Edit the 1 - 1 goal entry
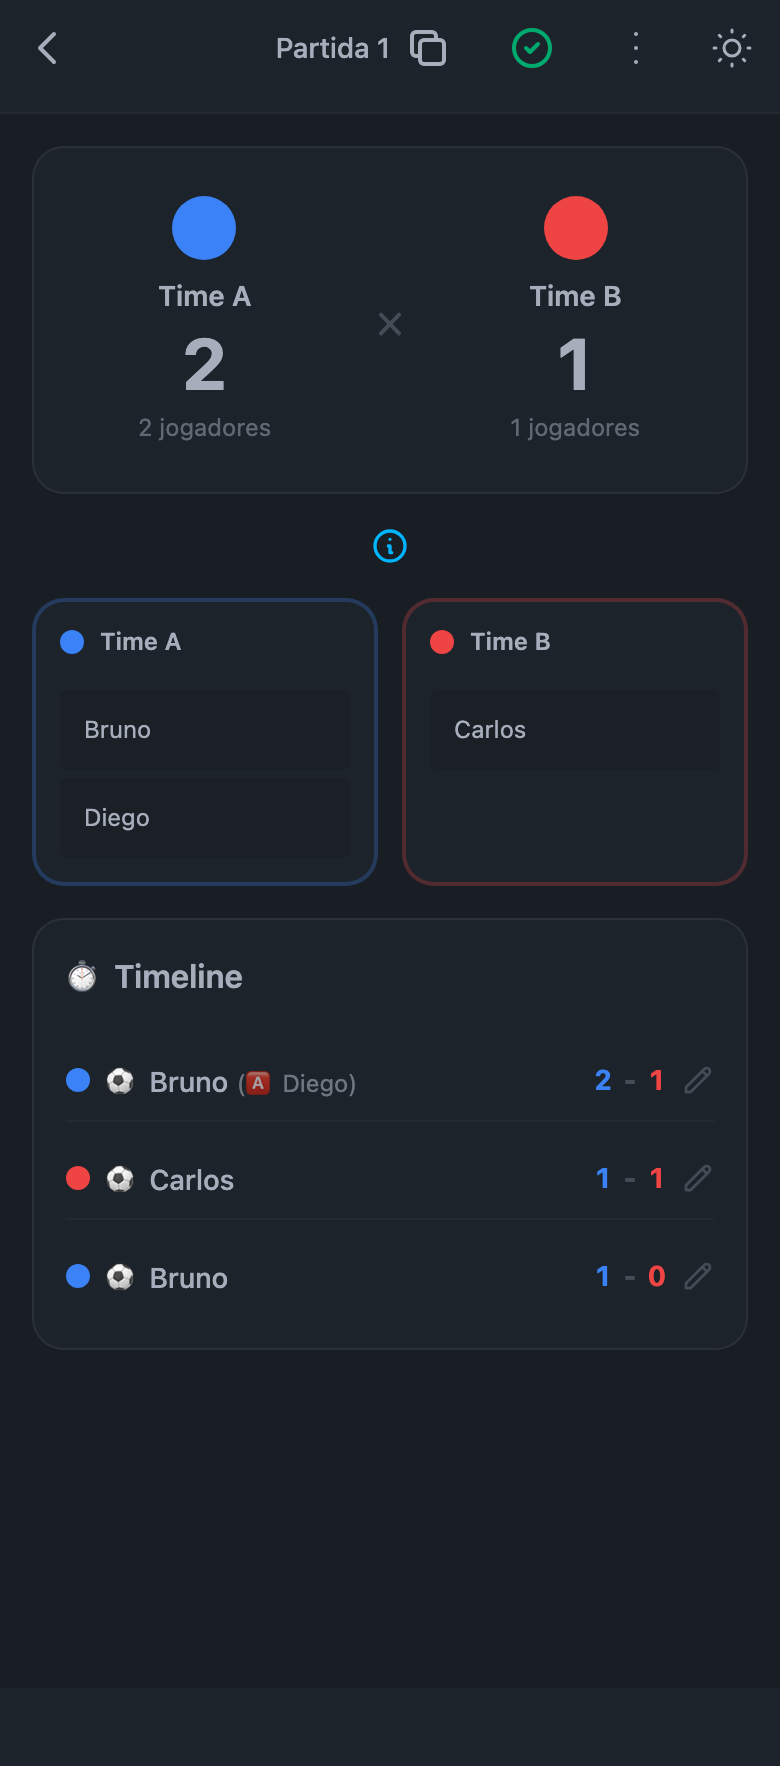 698,1178
